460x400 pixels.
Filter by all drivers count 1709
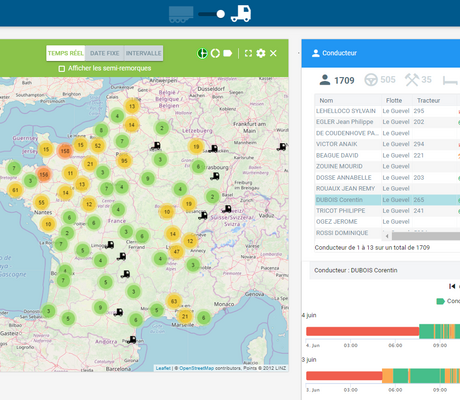[x=337, y=80]
